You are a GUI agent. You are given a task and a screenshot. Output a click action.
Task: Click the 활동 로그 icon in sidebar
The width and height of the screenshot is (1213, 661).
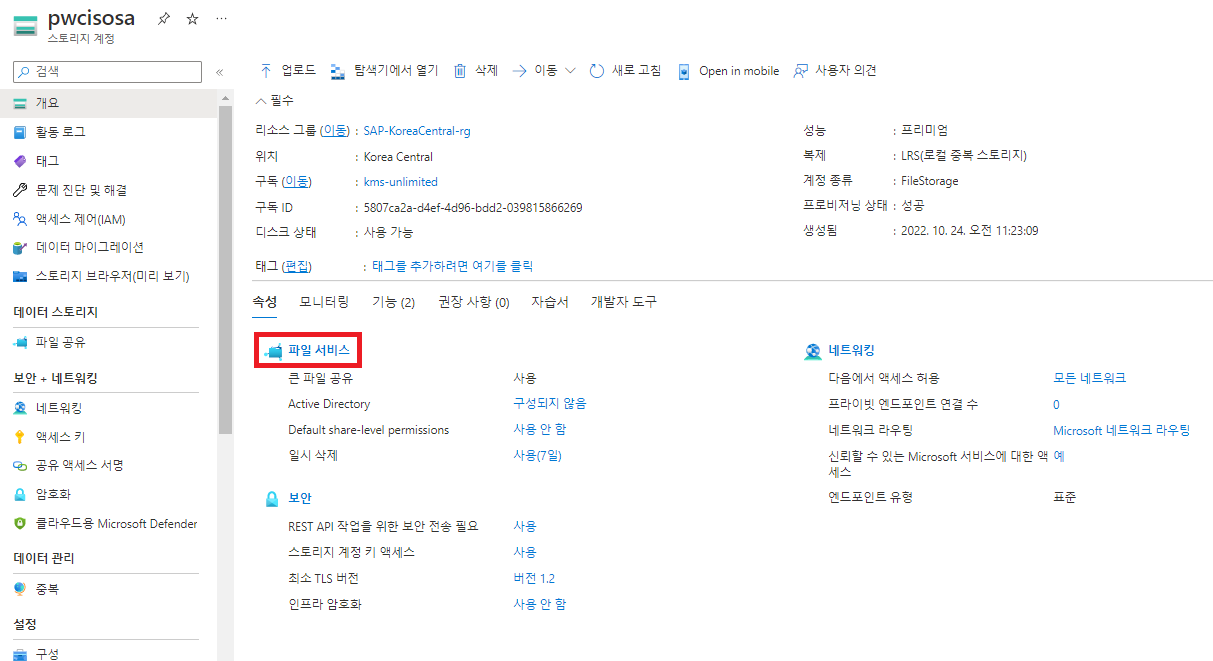20,132
